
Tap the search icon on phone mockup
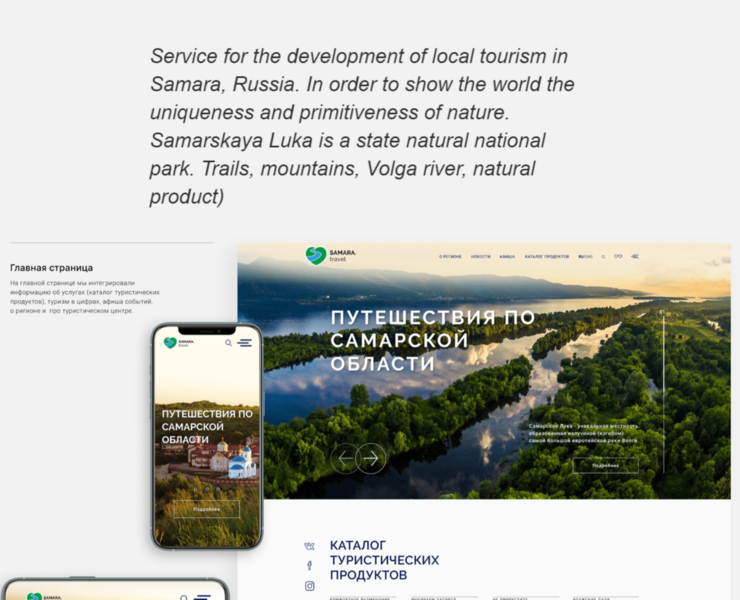click(x=228, y=343)
